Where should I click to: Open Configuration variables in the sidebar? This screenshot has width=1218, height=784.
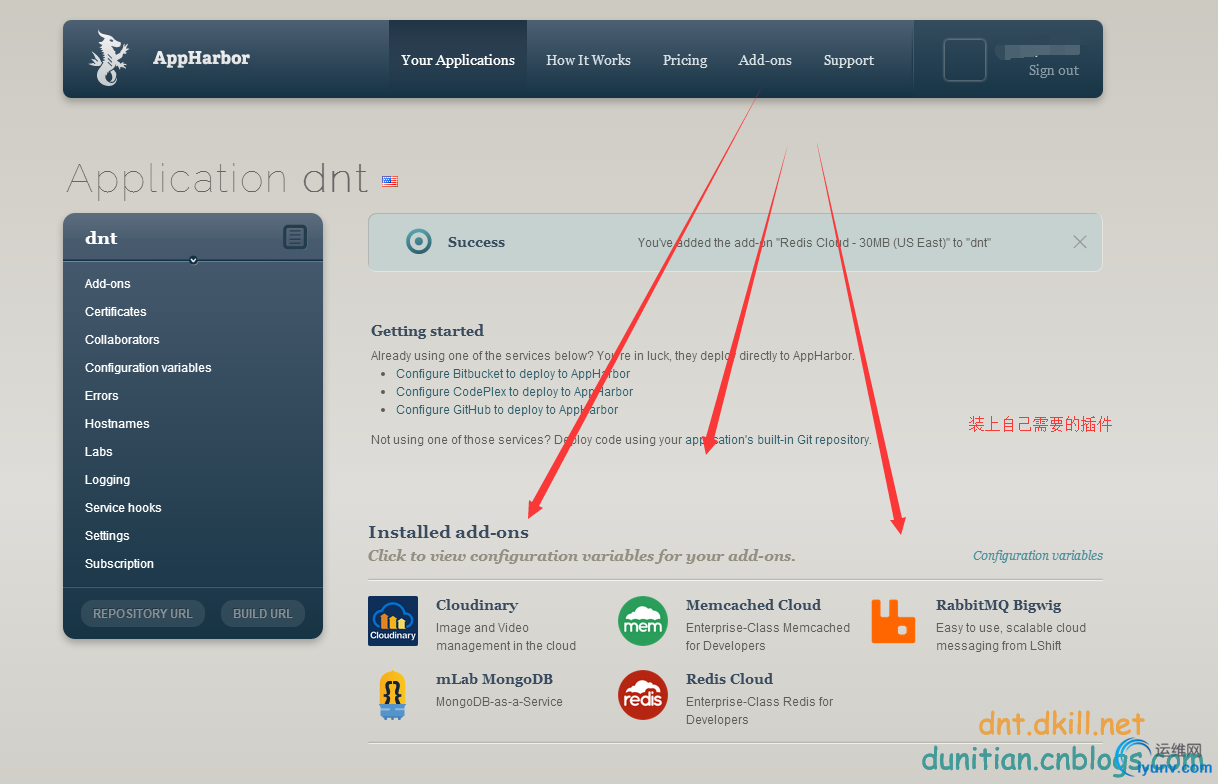148,368
